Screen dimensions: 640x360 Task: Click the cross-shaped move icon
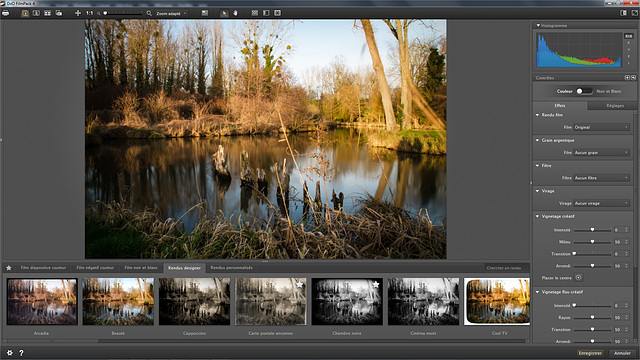click(78, 13)
